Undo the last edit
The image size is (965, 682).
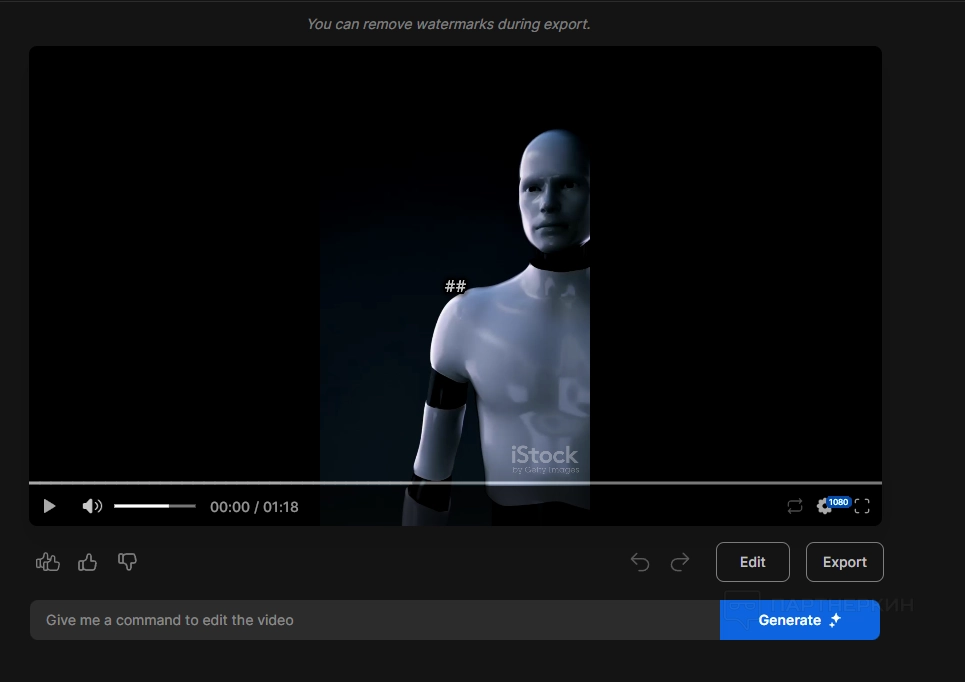(640, 563)
